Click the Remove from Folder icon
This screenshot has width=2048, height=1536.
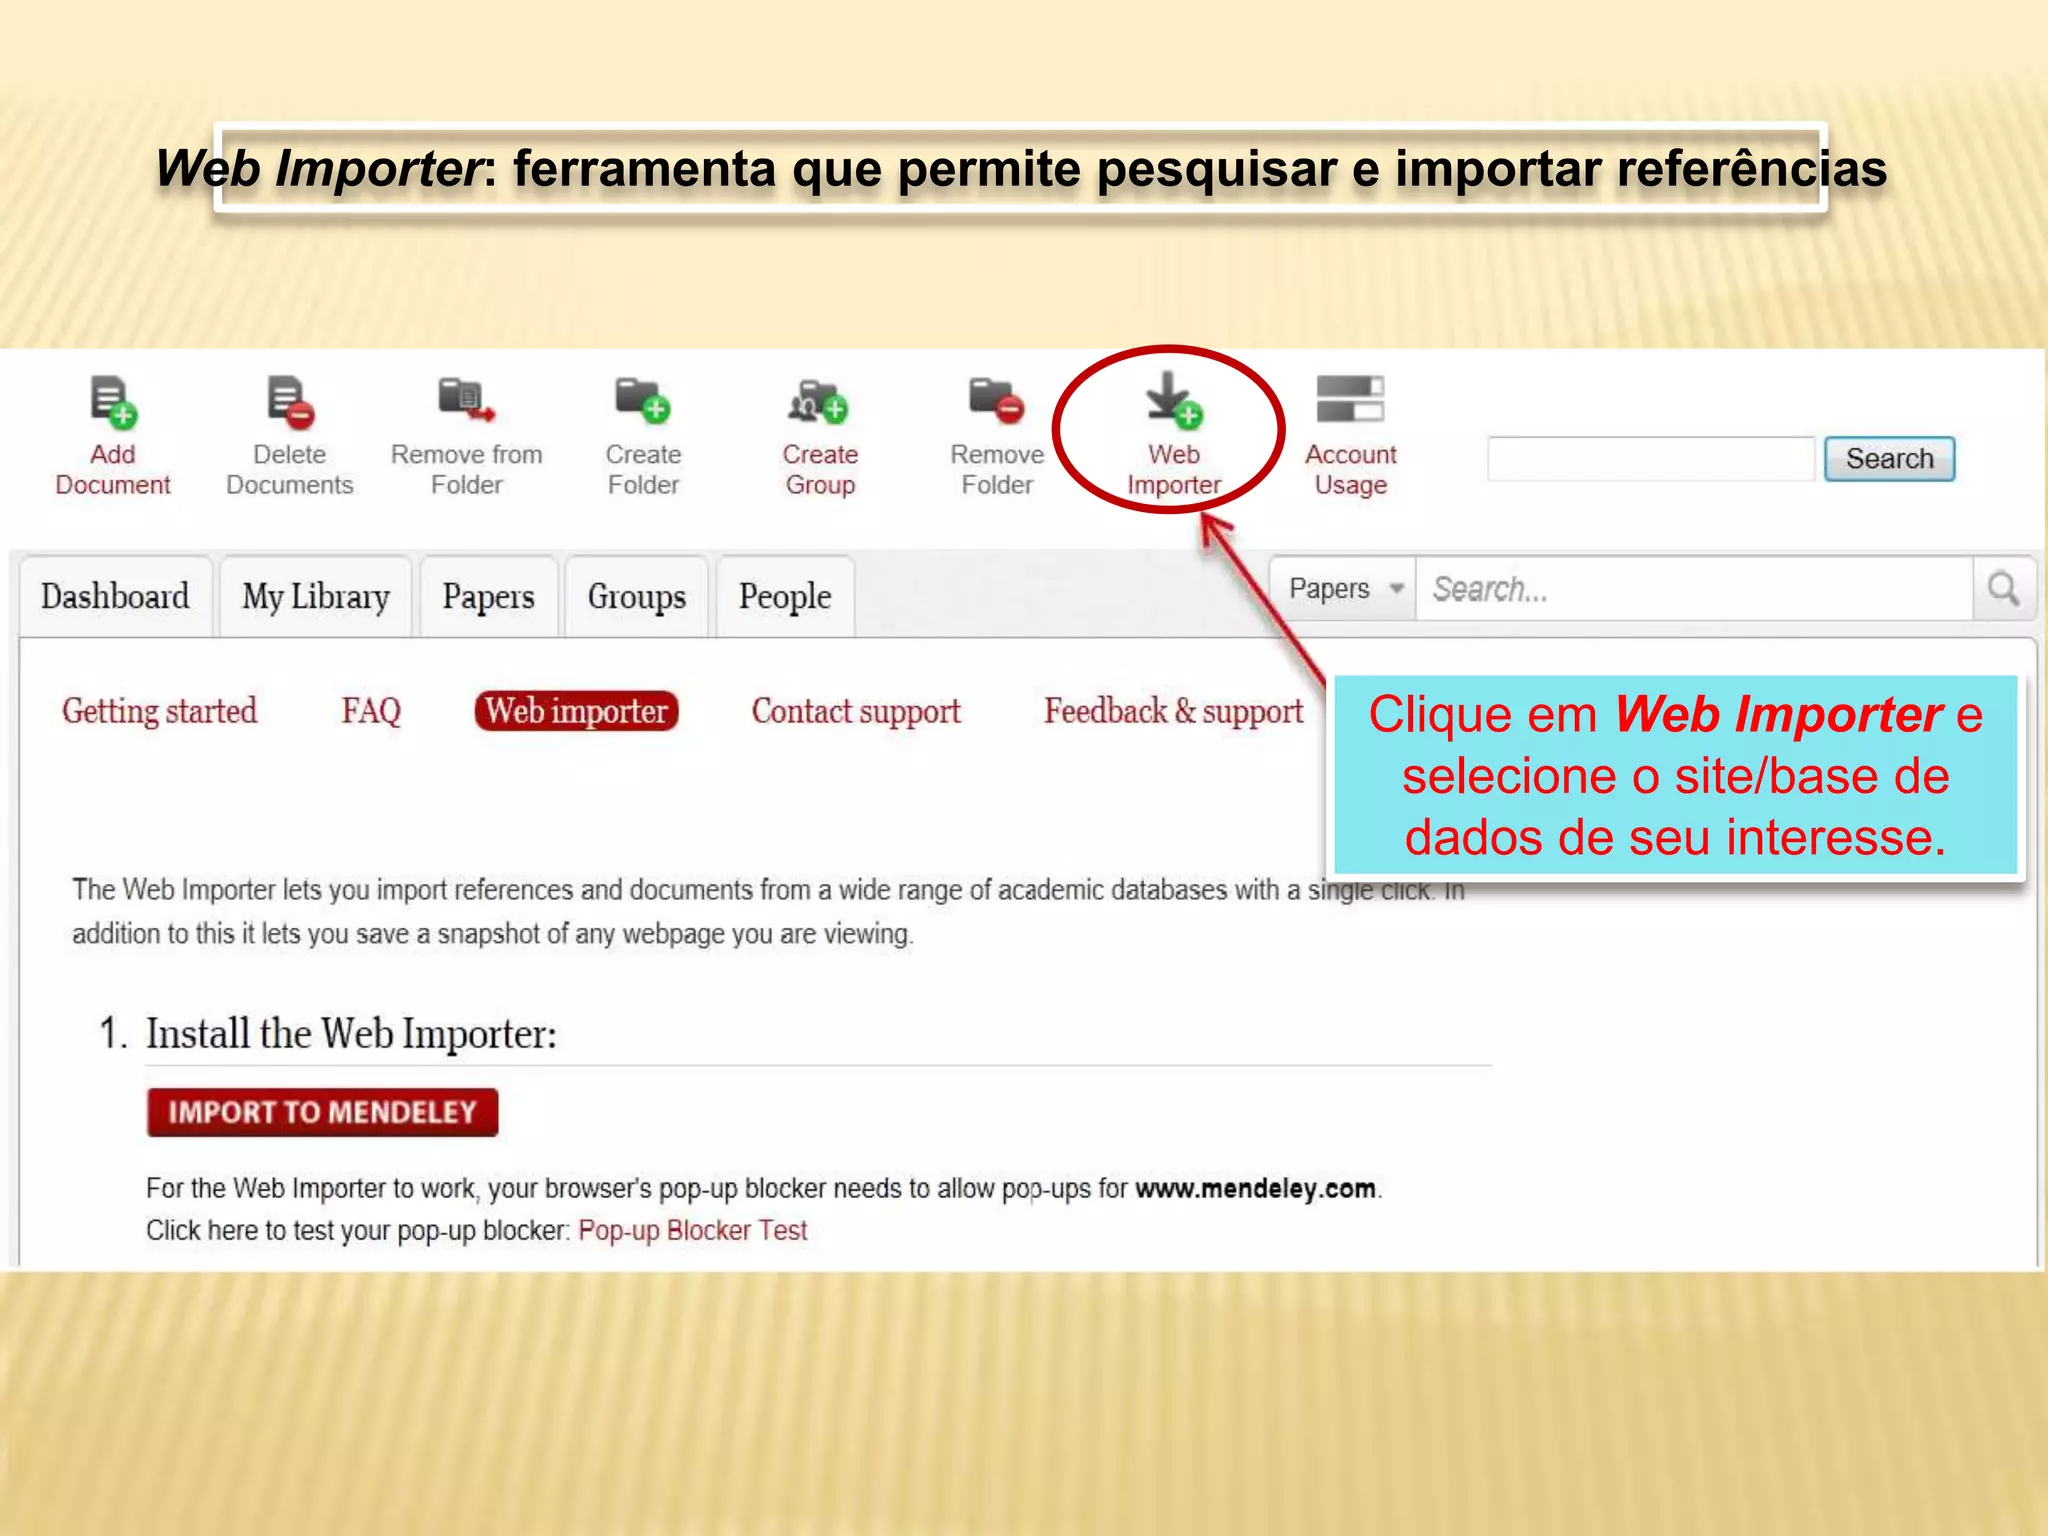click(466, 400)
